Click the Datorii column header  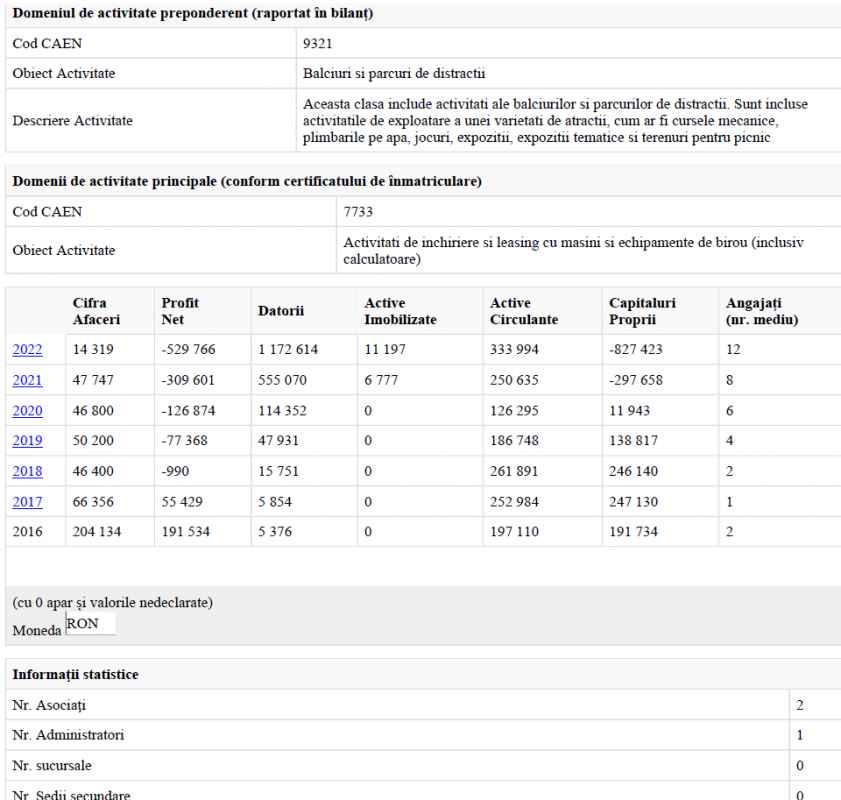coord(281,311)
